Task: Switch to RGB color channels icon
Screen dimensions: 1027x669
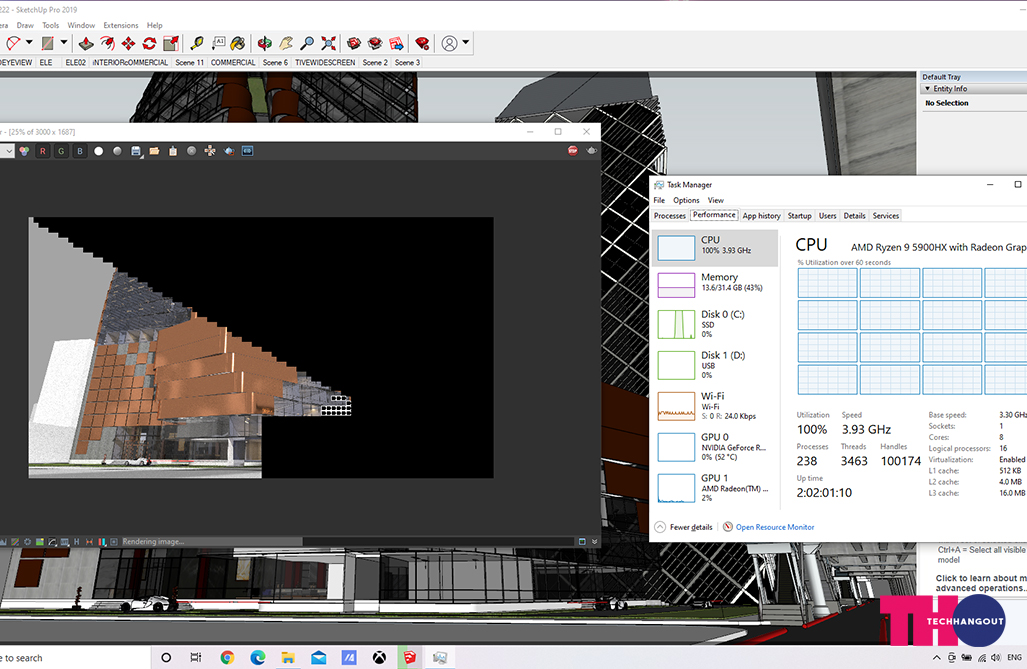Action: pos(24,151)
